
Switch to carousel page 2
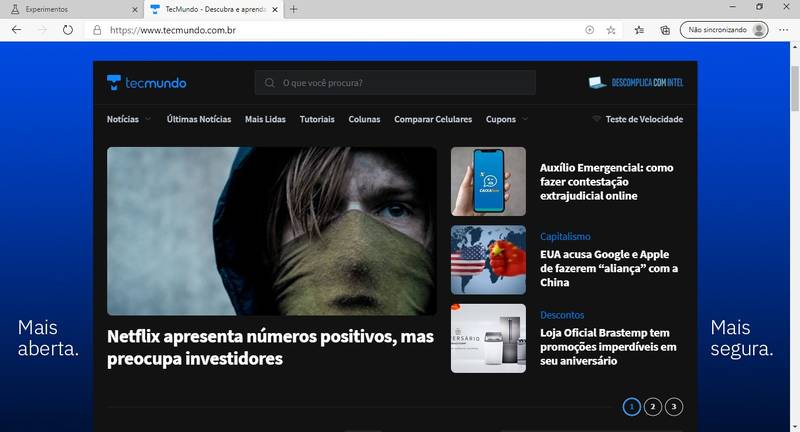pyautogui.click(x=653, y=406)
